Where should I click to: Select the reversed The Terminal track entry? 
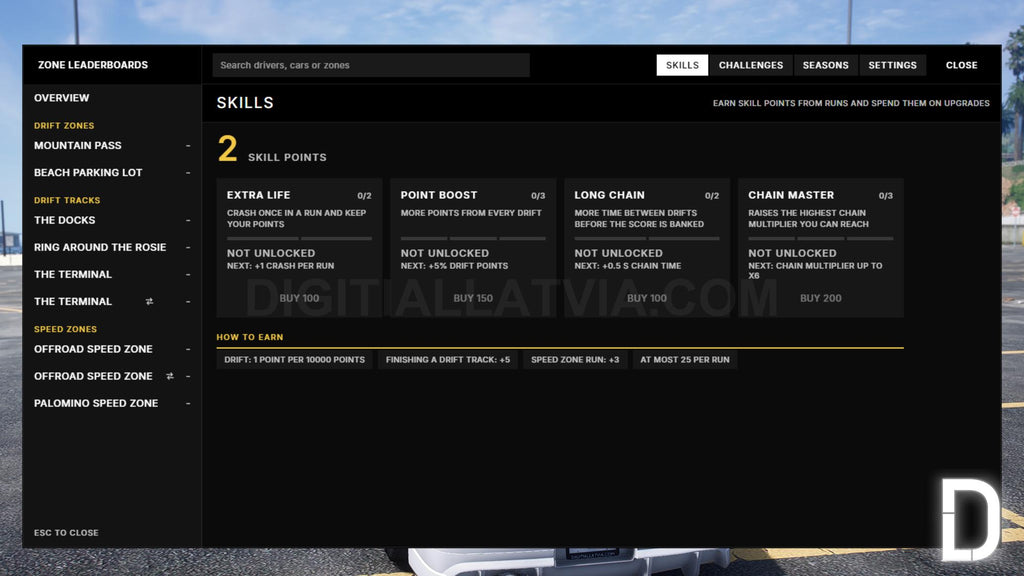click(112, 302)
